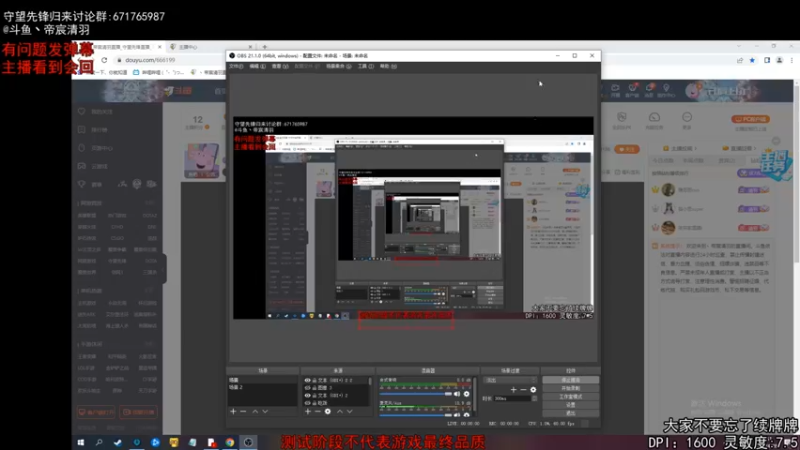Remove selected scene with minus button
This screenshot has height=450, width=800.
click(243, 411)
